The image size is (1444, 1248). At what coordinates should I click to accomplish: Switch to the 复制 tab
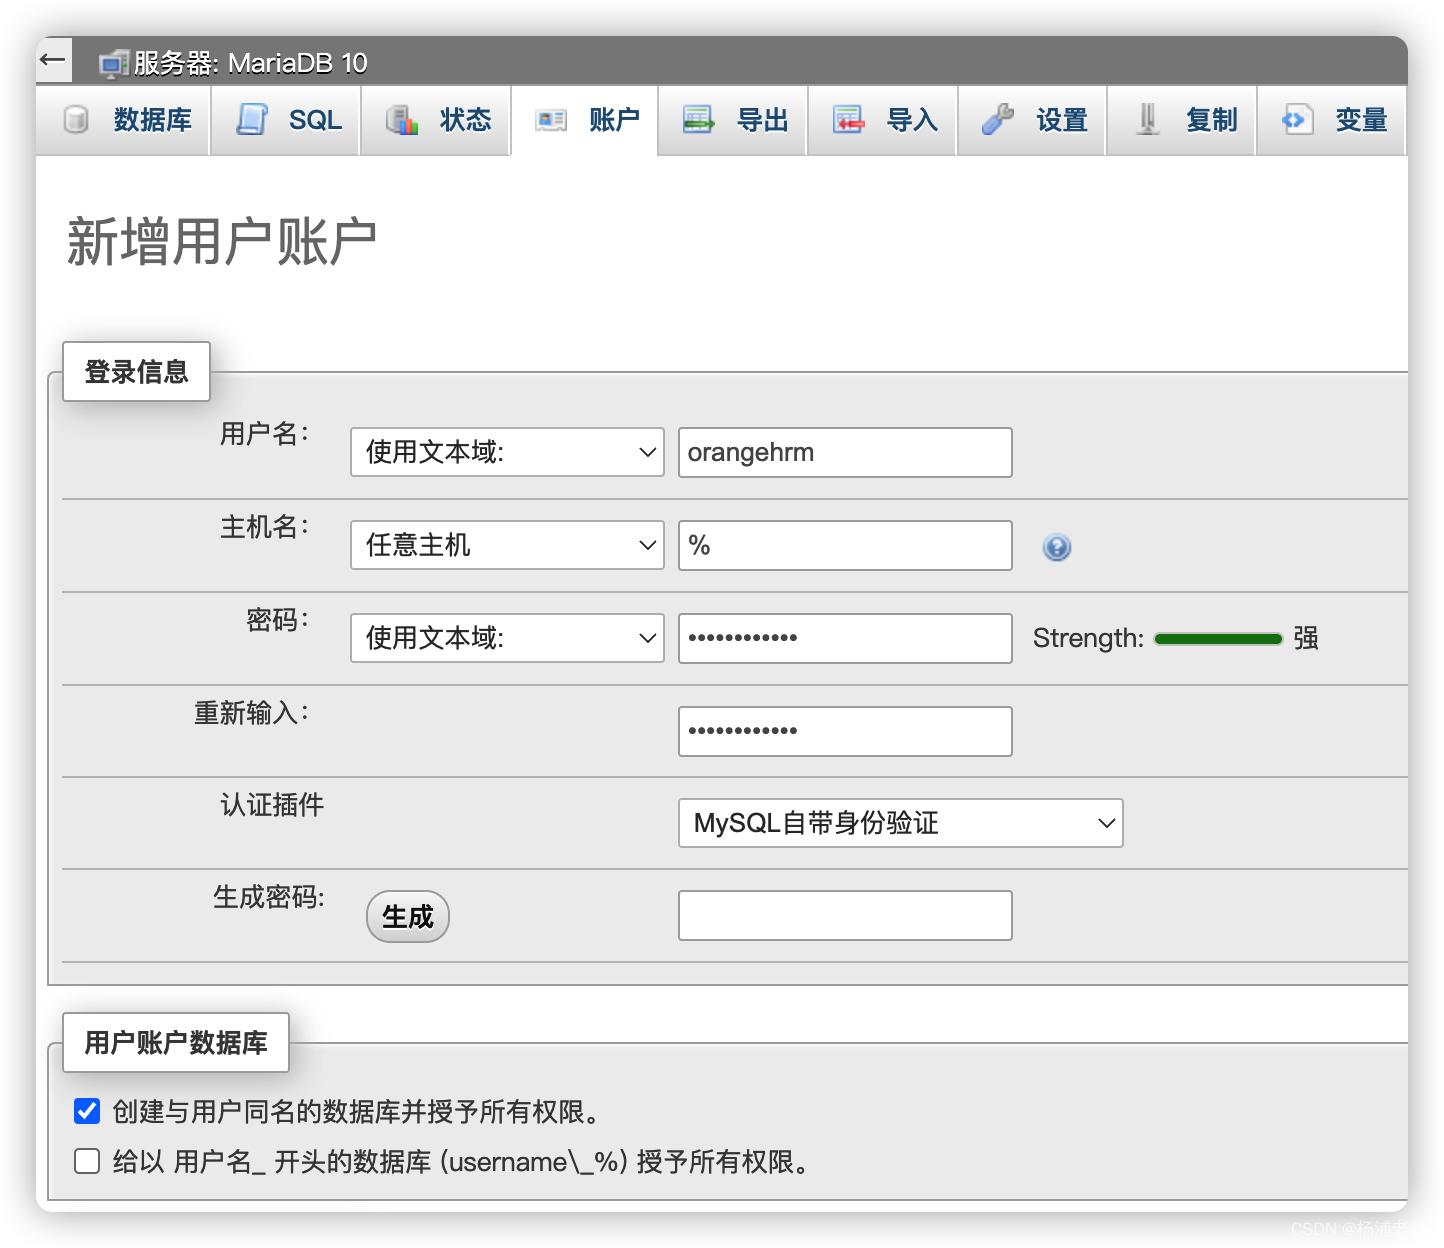(1182, 120)
